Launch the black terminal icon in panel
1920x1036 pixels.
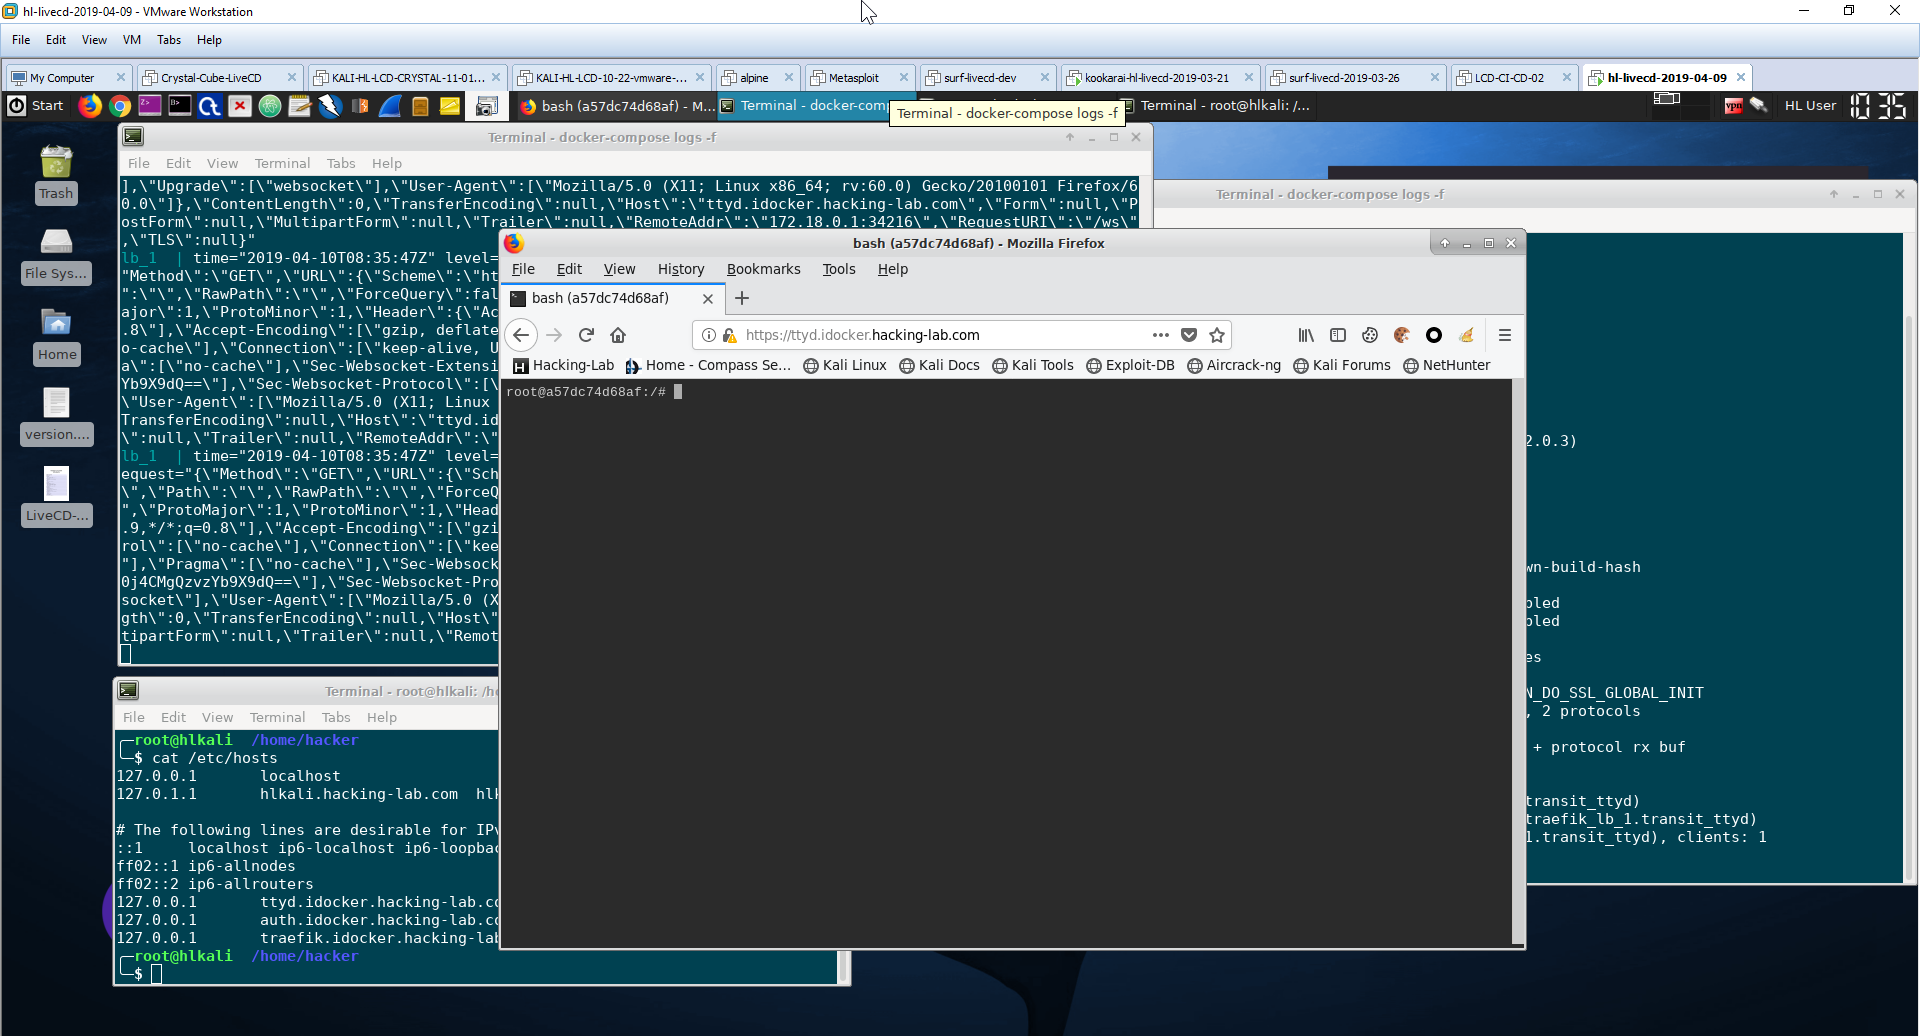click(x=180, y=105)
